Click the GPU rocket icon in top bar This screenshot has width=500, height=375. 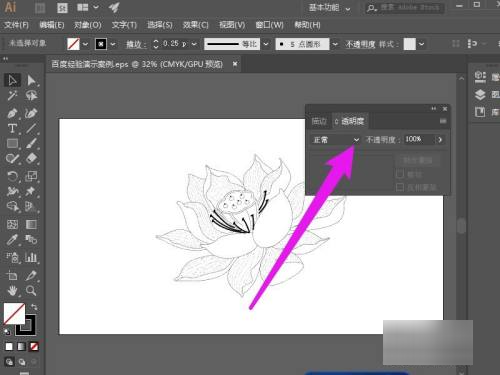pos(114,7)
